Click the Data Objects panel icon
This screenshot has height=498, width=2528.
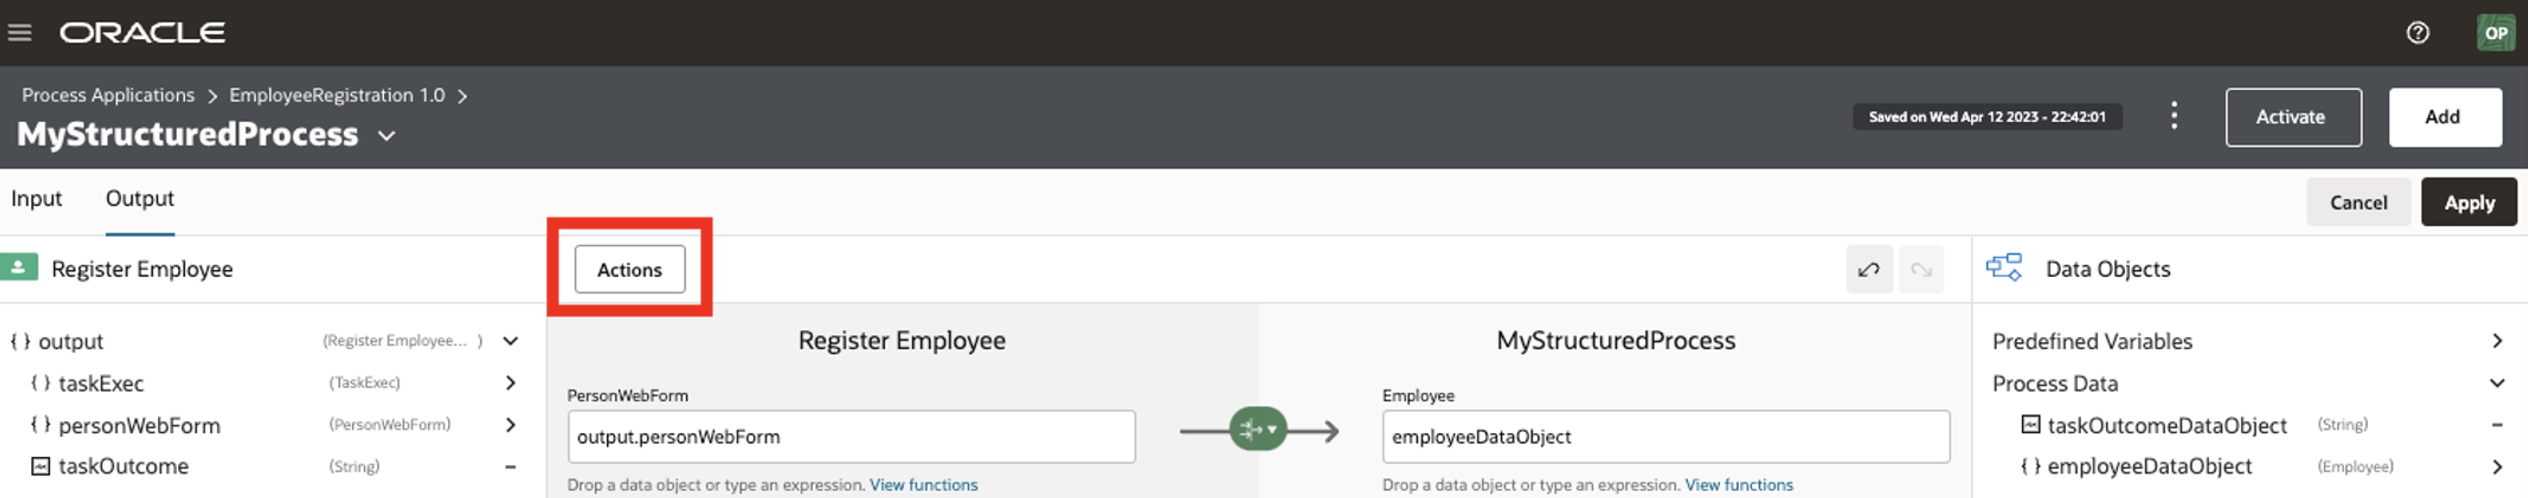(x=2004, y=268)
